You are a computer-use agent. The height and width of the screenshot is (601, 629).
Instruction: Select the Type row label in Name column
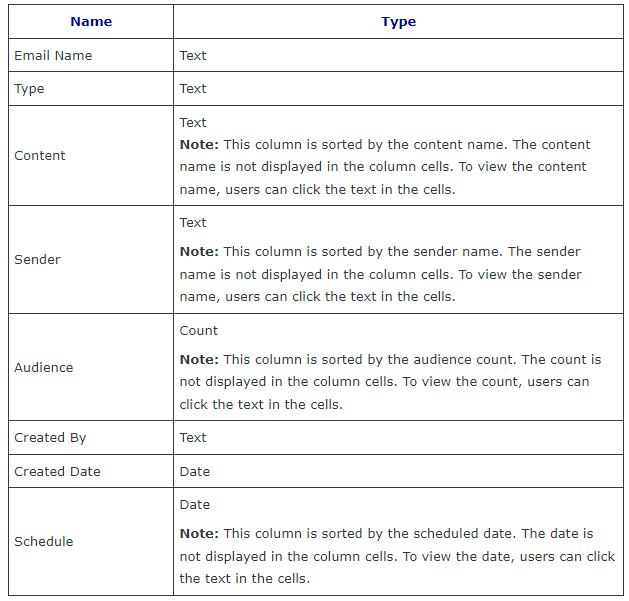coord(29,89)
